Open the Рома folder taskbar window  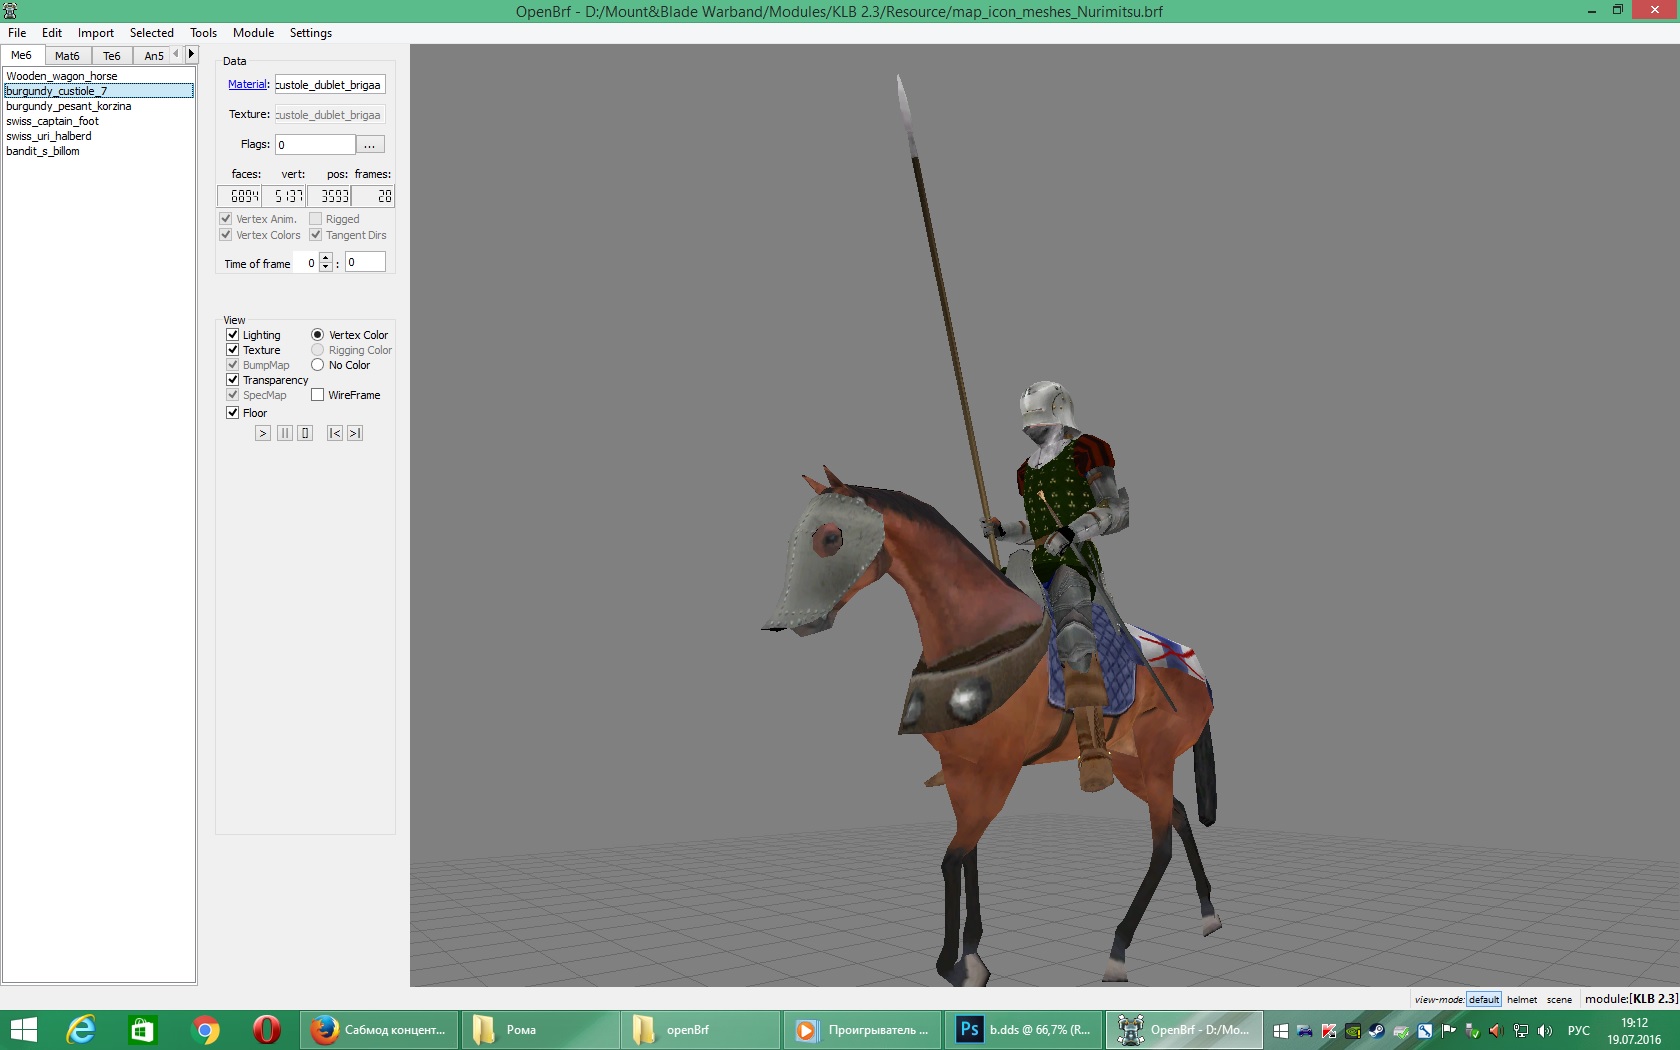click(541, 1030)
